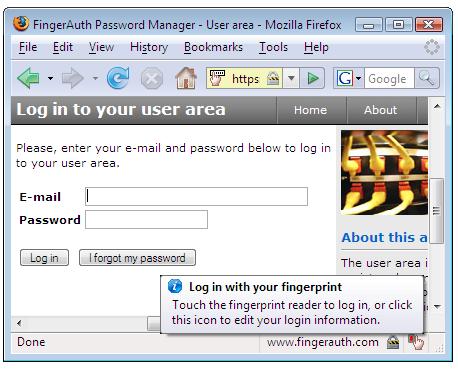Click the vertical scrollbar thumb

tap(436, 210)
